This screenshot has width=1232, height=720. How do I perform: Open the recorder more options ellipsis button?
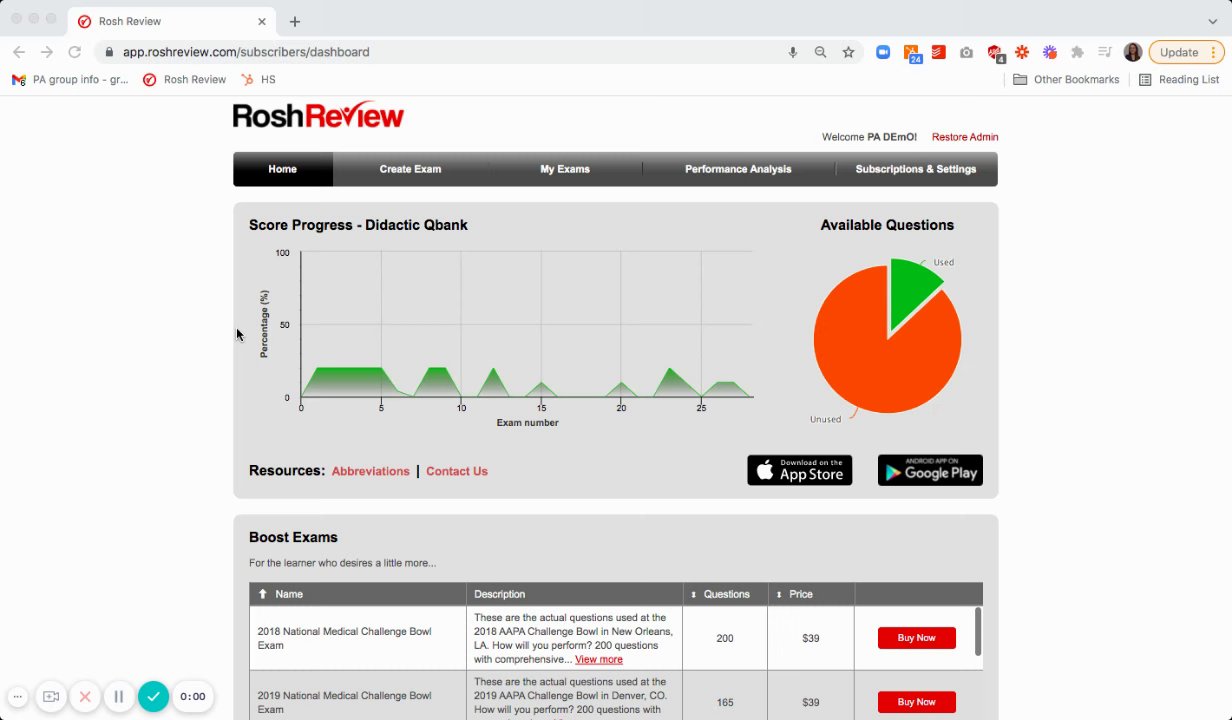[17, 696]
